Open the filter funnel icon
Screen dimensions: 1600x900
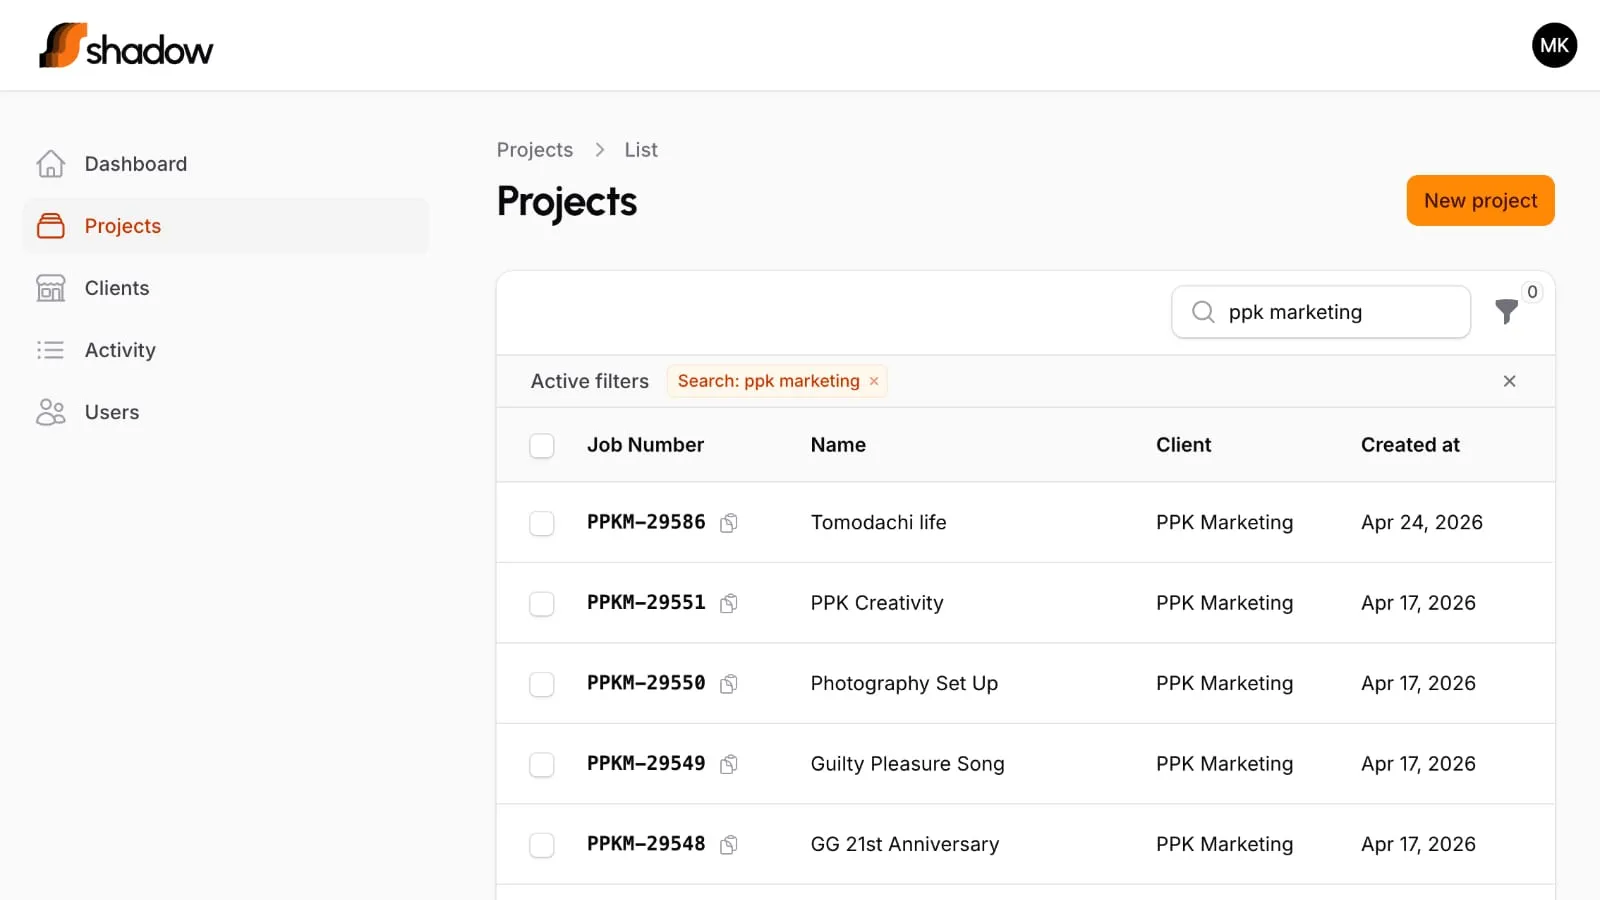tap(1506, 312)
